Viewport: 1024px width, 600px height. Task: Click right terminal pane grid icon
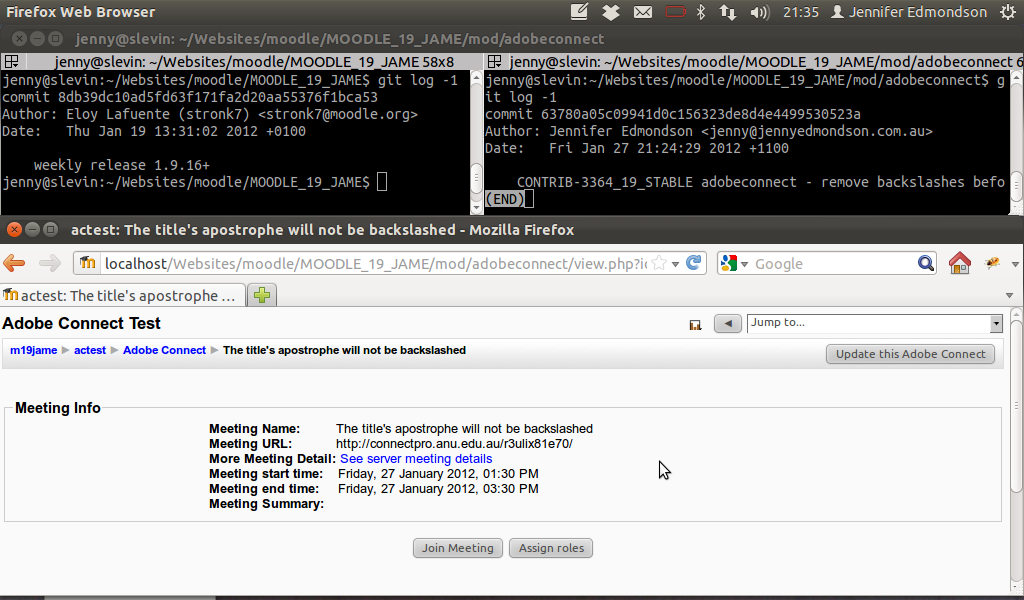click(x=494, y=62)
